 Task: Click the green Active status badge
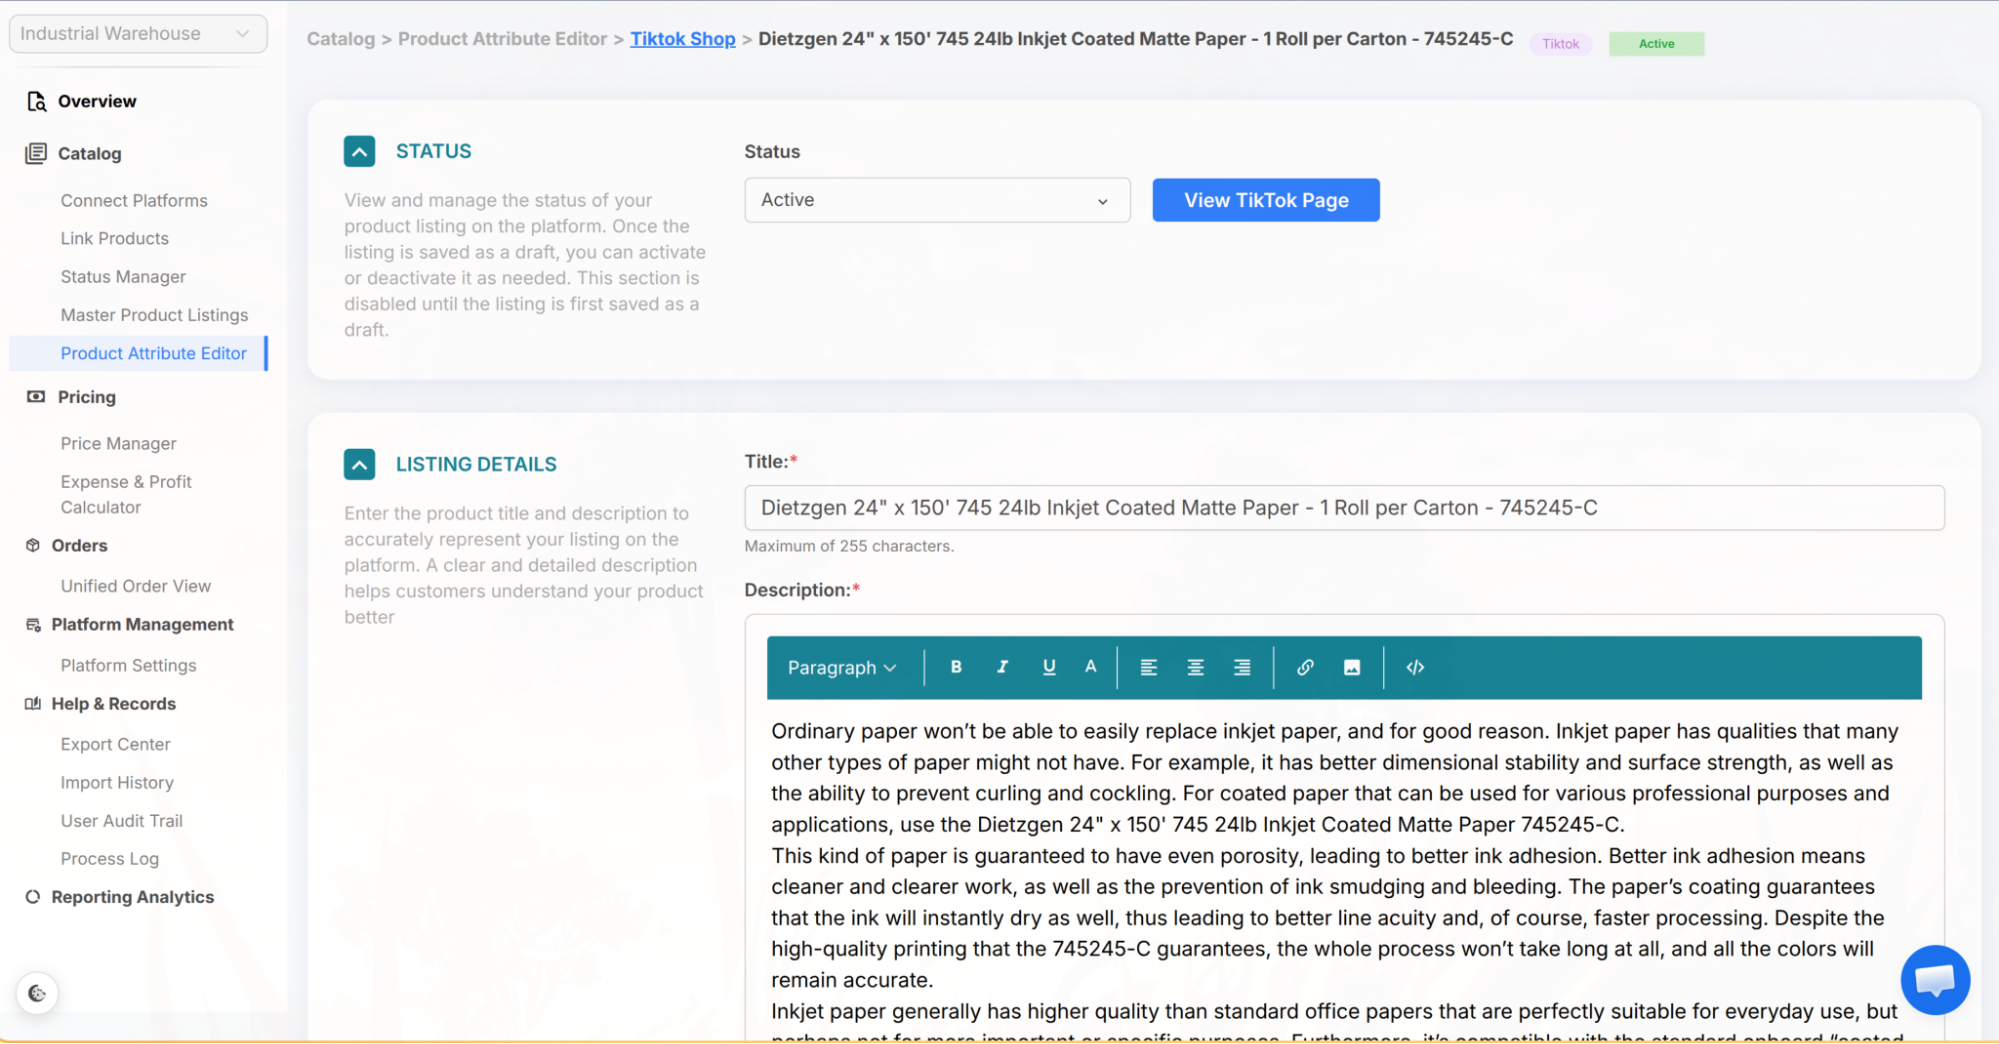[1656, 44]
